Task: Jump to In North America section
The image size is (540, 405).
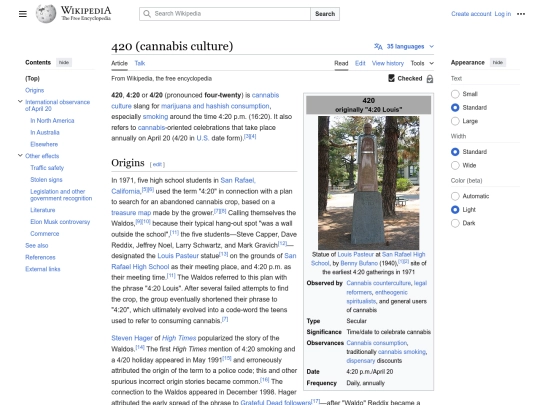Action: coord(52,121)
